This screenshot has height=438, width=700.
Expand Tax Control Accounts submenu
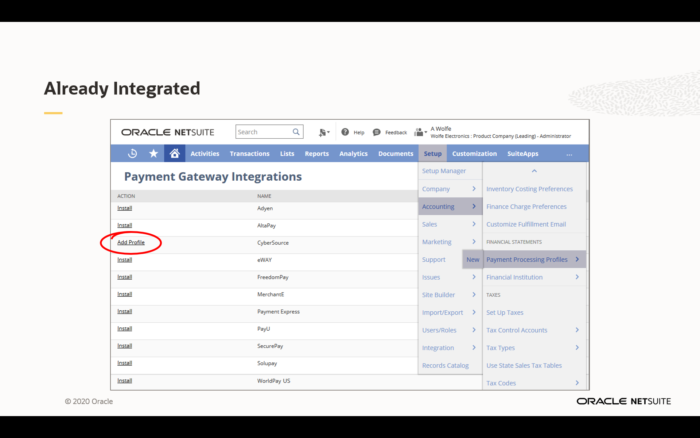click(x=534, y=330)
